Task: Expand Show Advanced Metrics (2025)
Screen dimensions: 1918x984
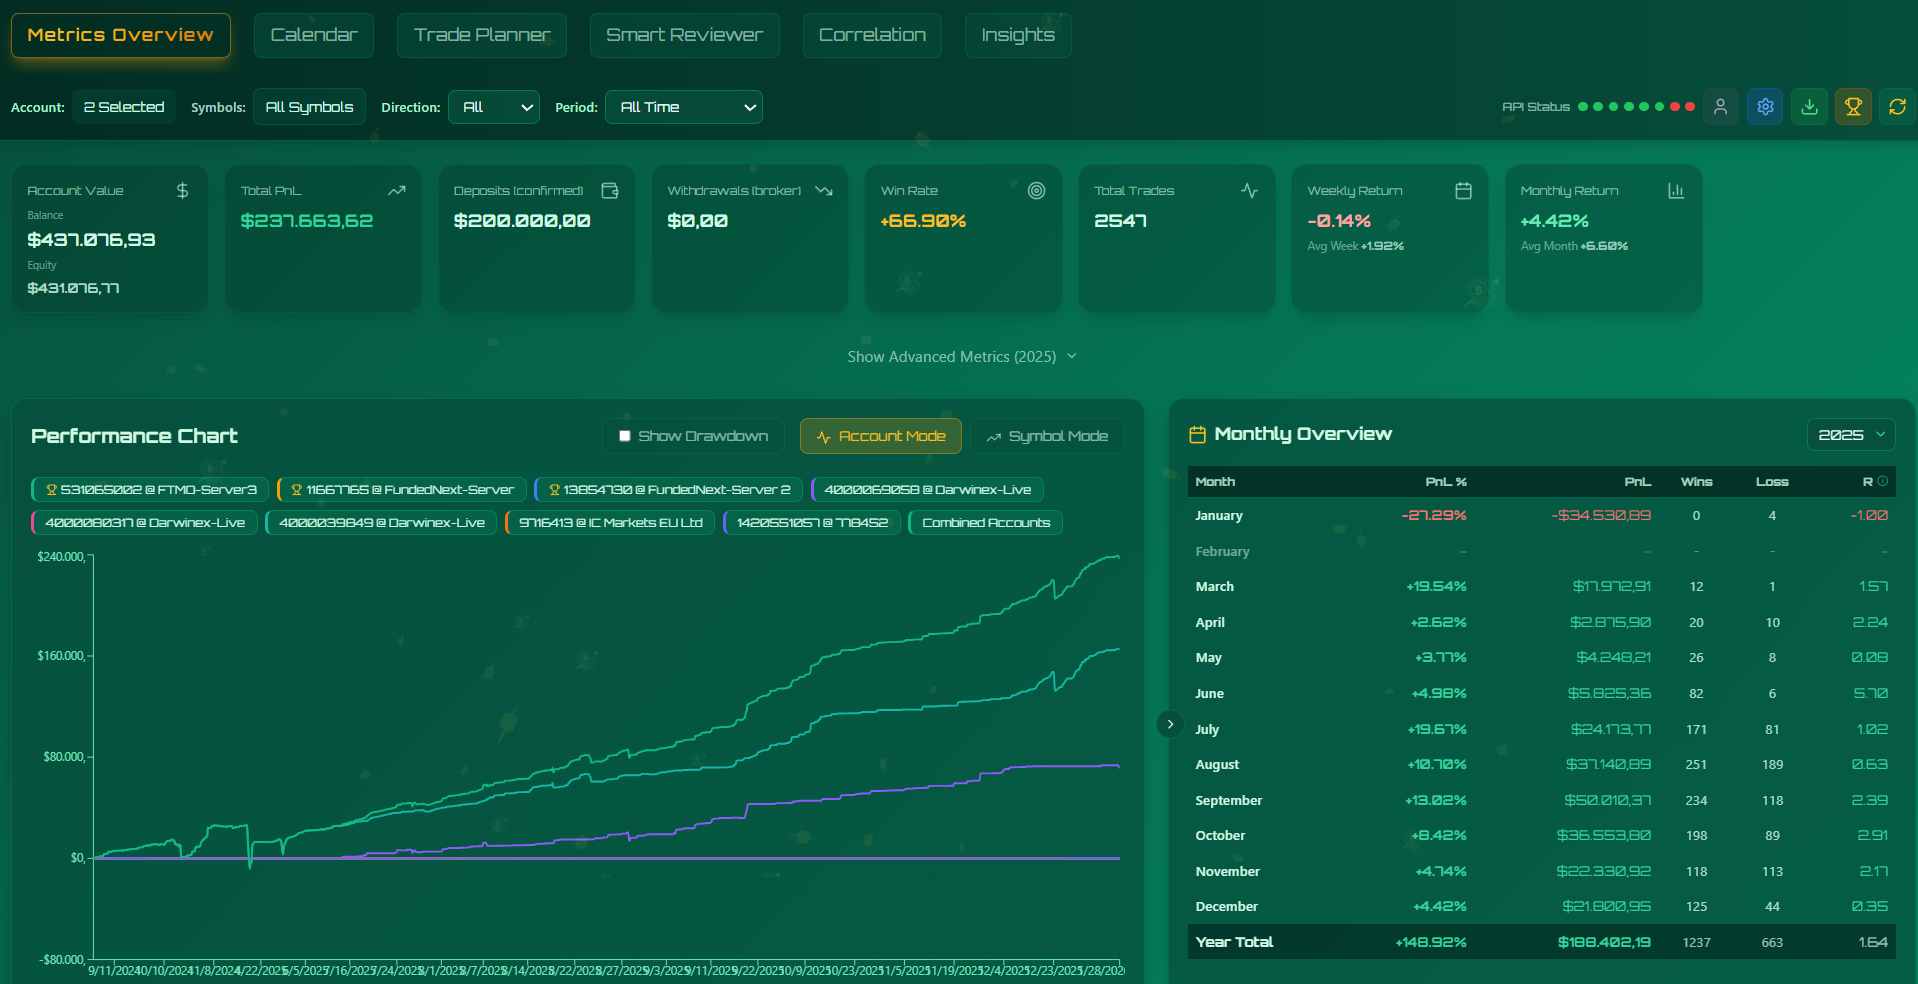Action: [x=961, y=357]
